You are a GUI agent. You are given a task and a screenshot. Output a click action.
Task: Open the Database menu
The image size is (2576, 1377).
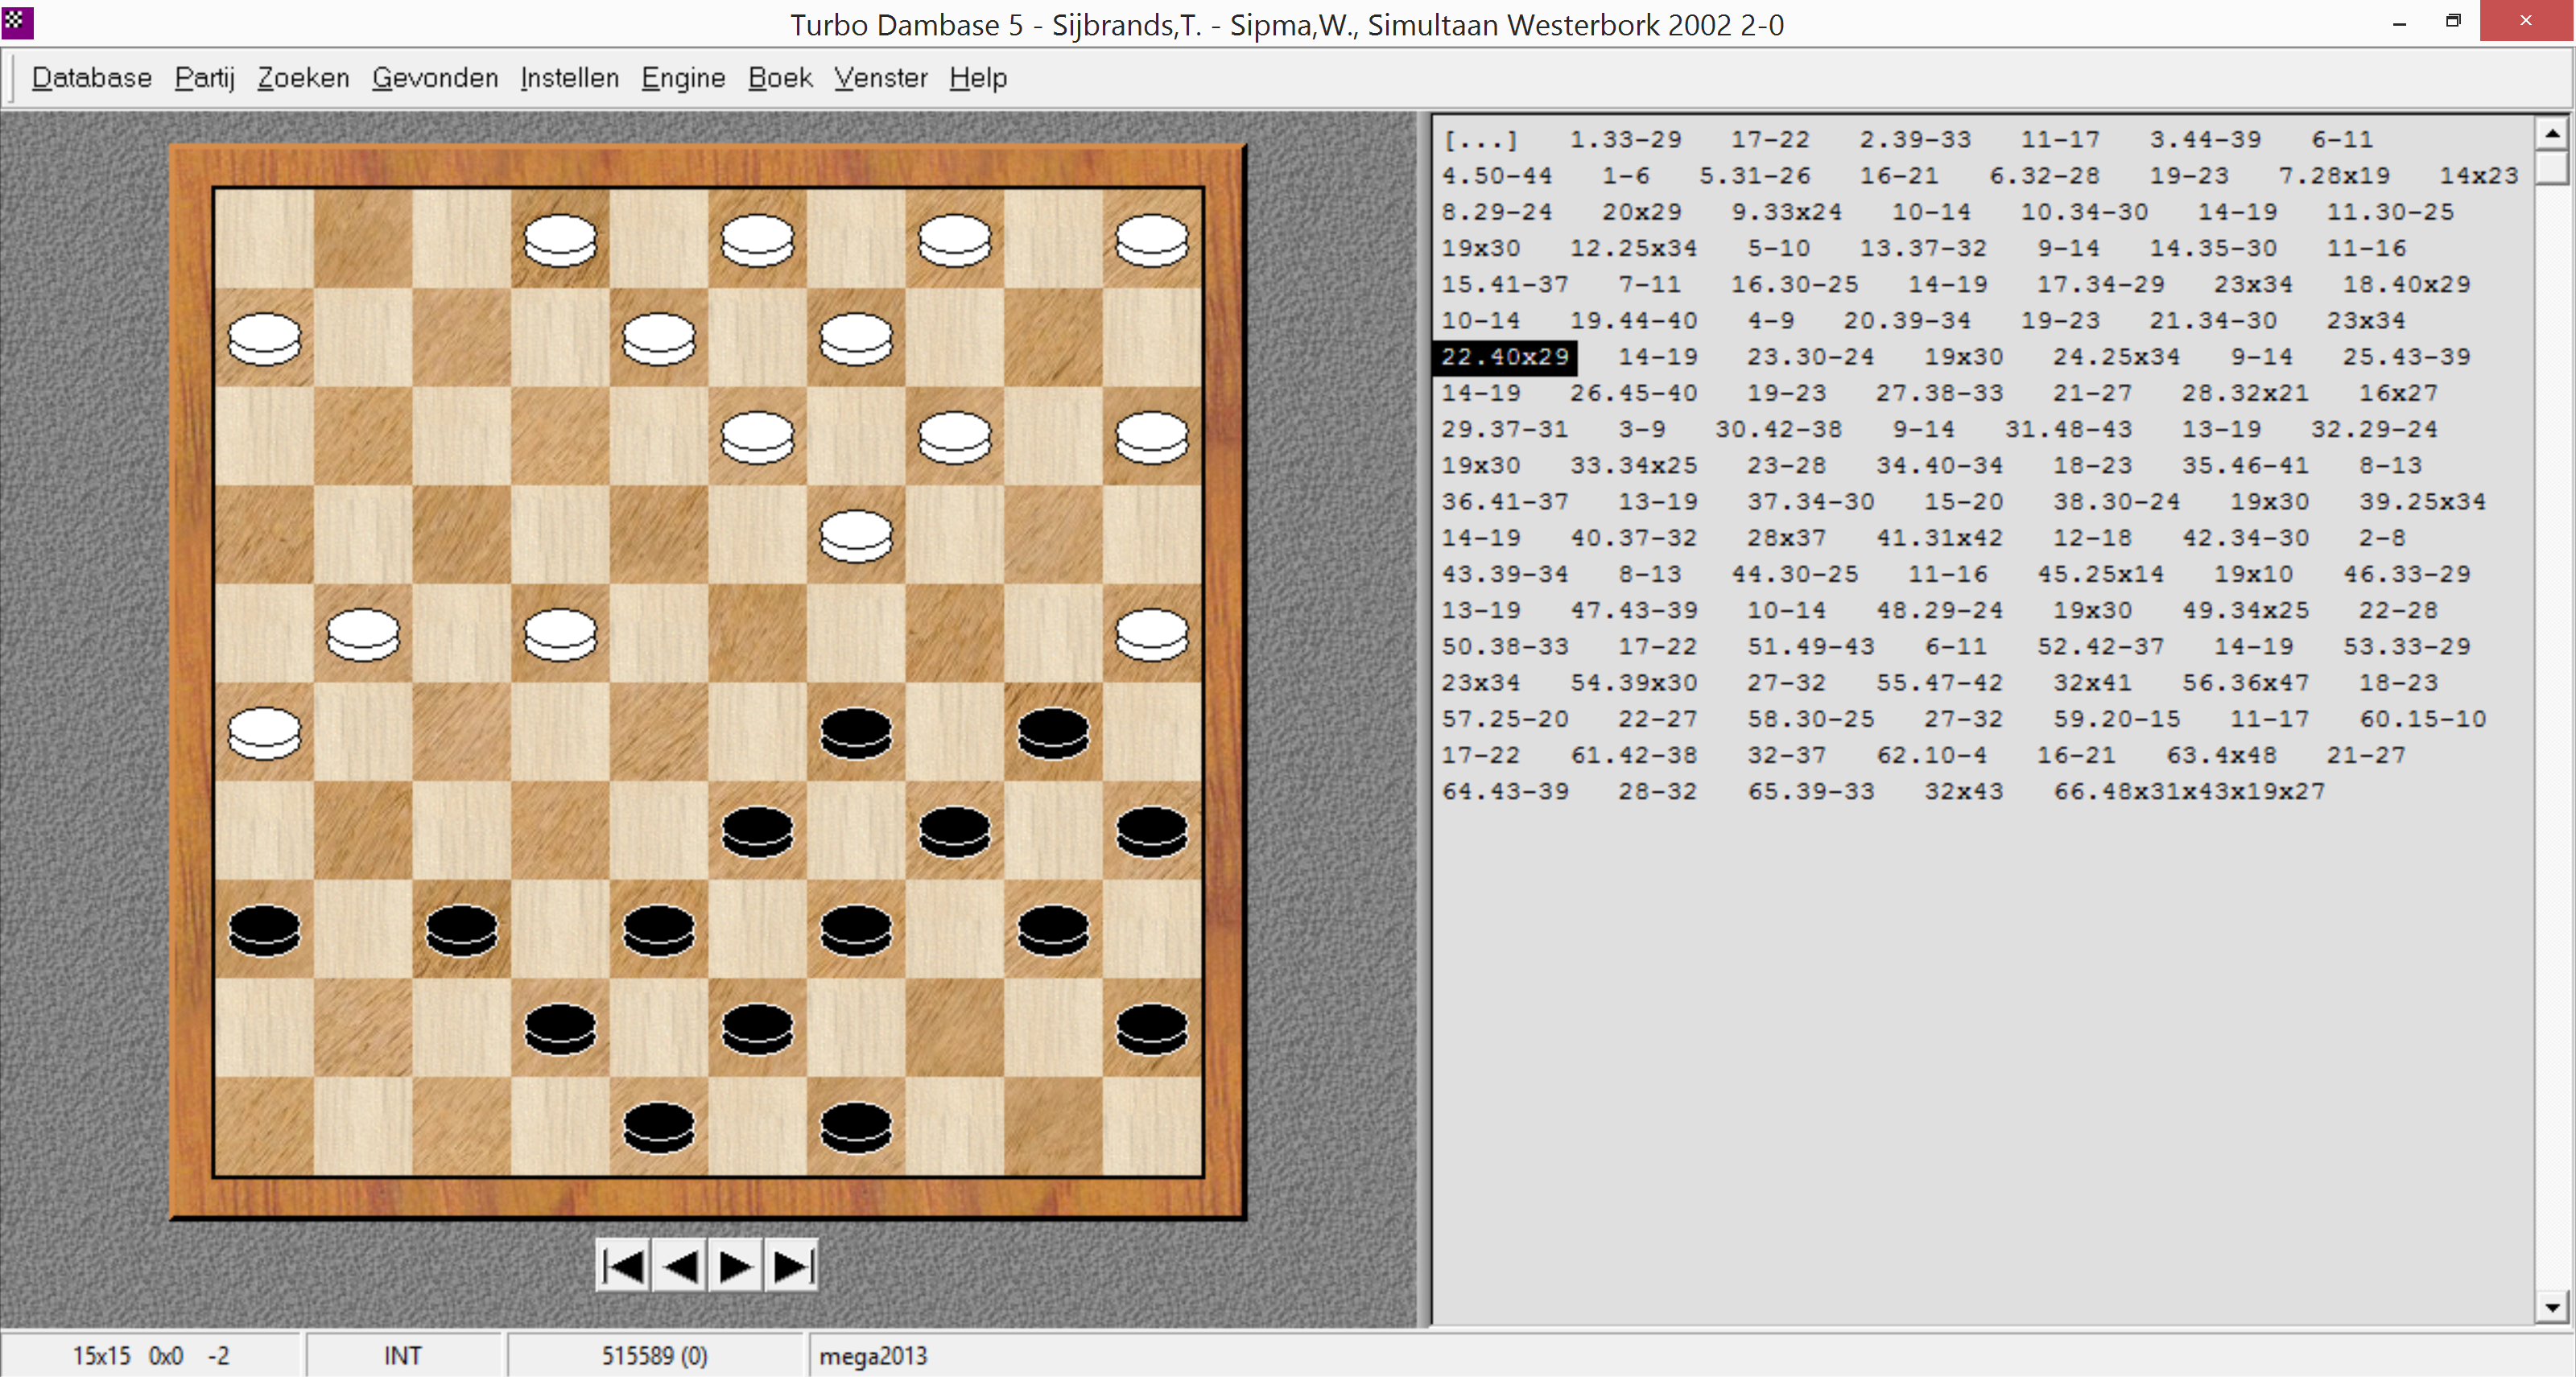pos(91,78)
